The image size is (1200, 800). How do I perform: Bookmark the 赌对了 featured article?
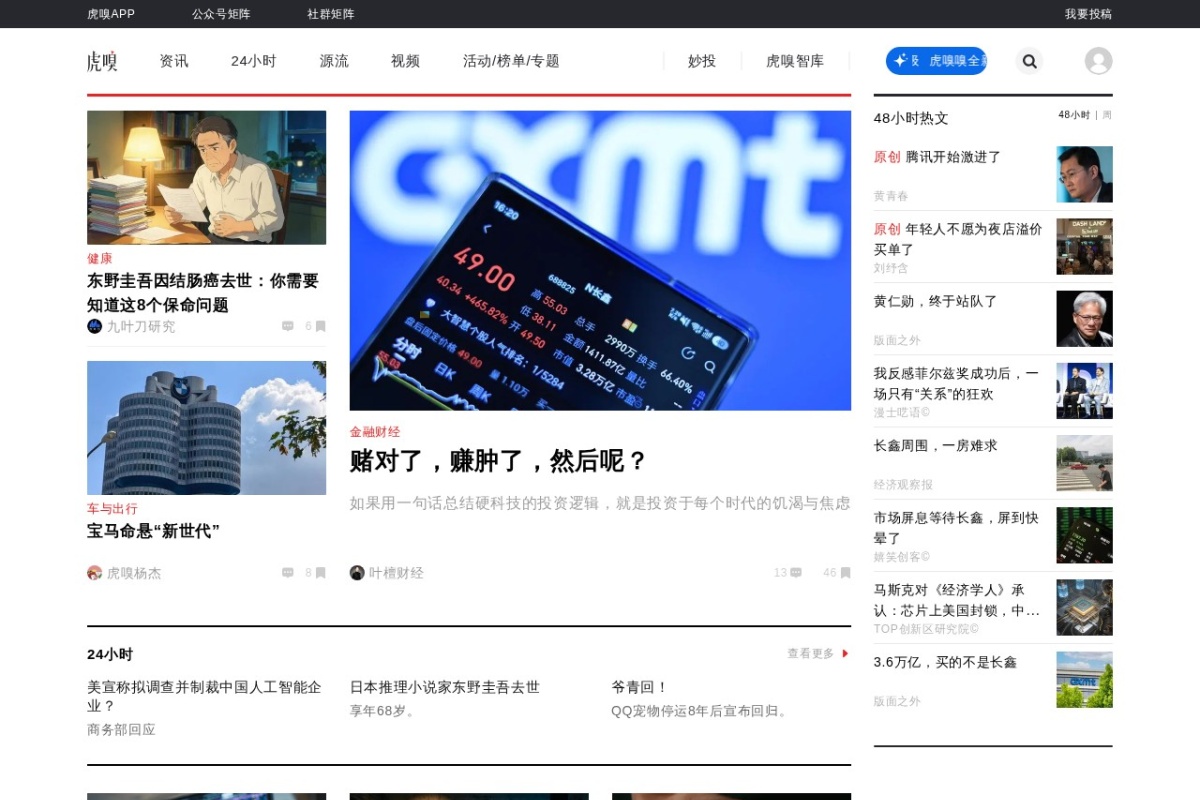(845, 573)
